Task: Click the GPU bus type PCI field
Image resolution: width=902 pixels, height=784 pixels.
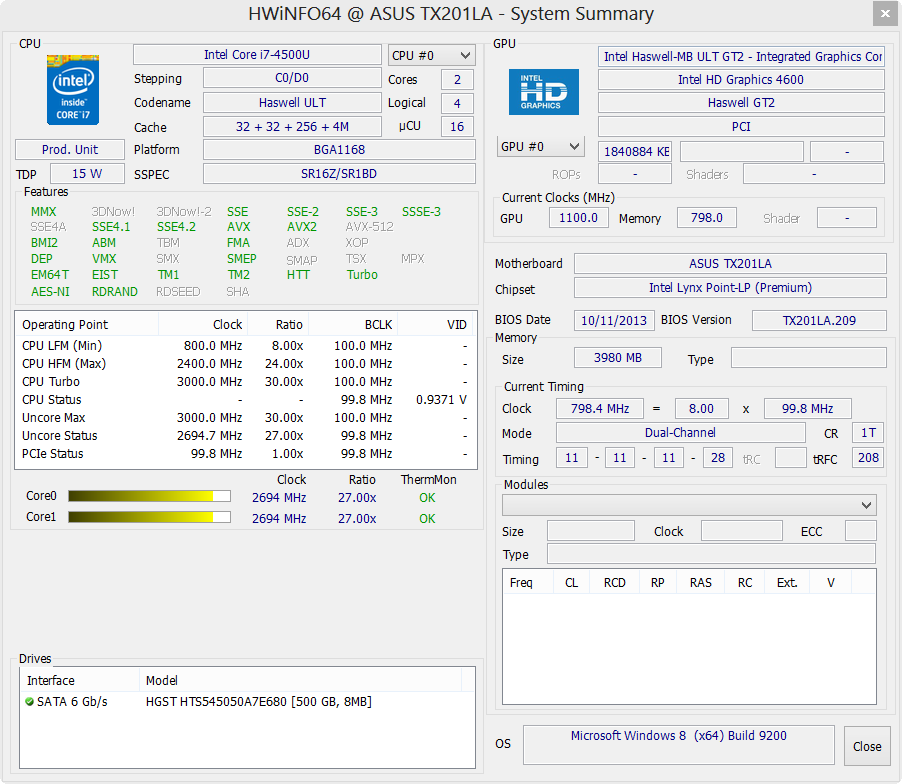Action: tap(741, 127)
